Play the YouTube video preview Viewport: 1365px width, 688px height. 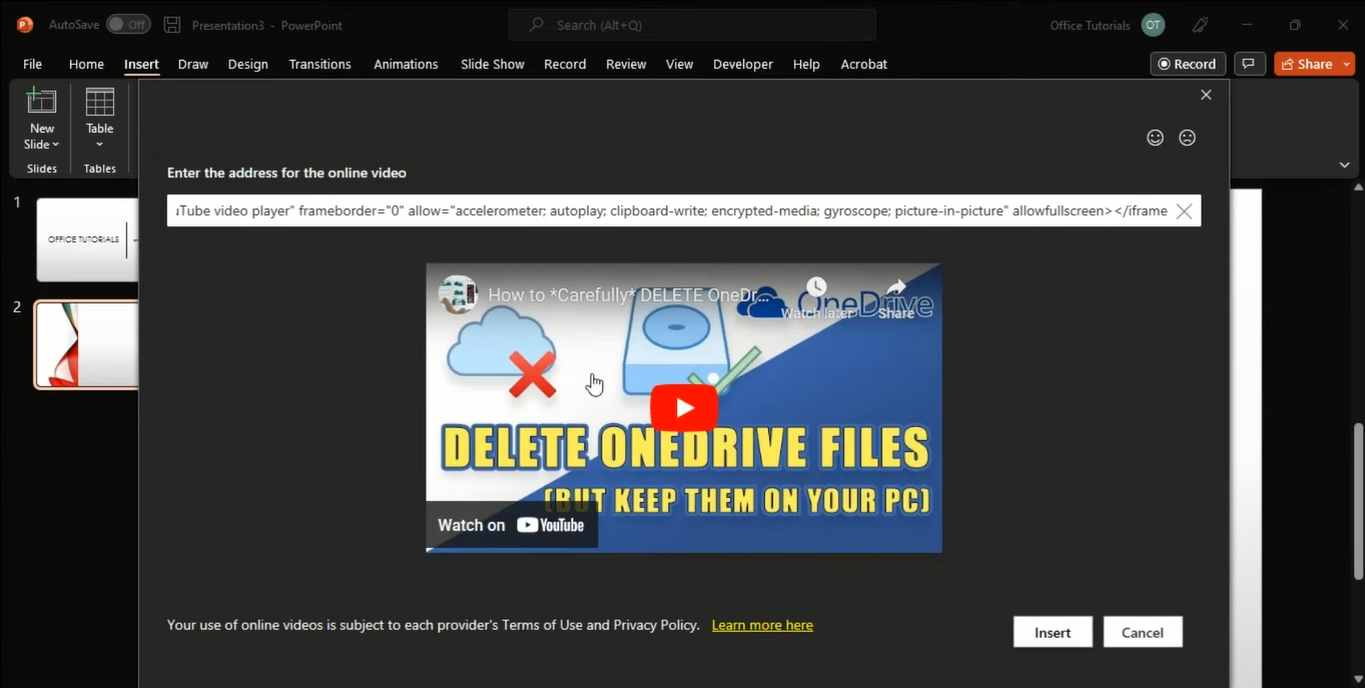[683, 407]
